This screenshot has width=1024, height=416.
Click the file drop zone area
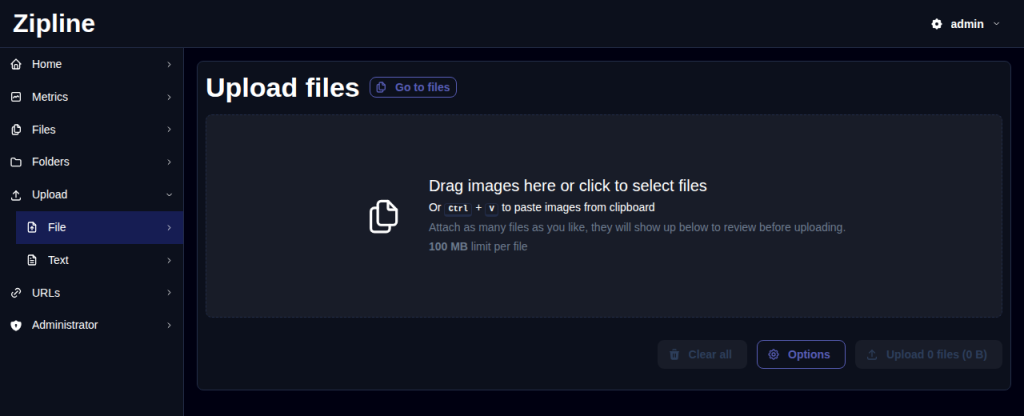604,216
